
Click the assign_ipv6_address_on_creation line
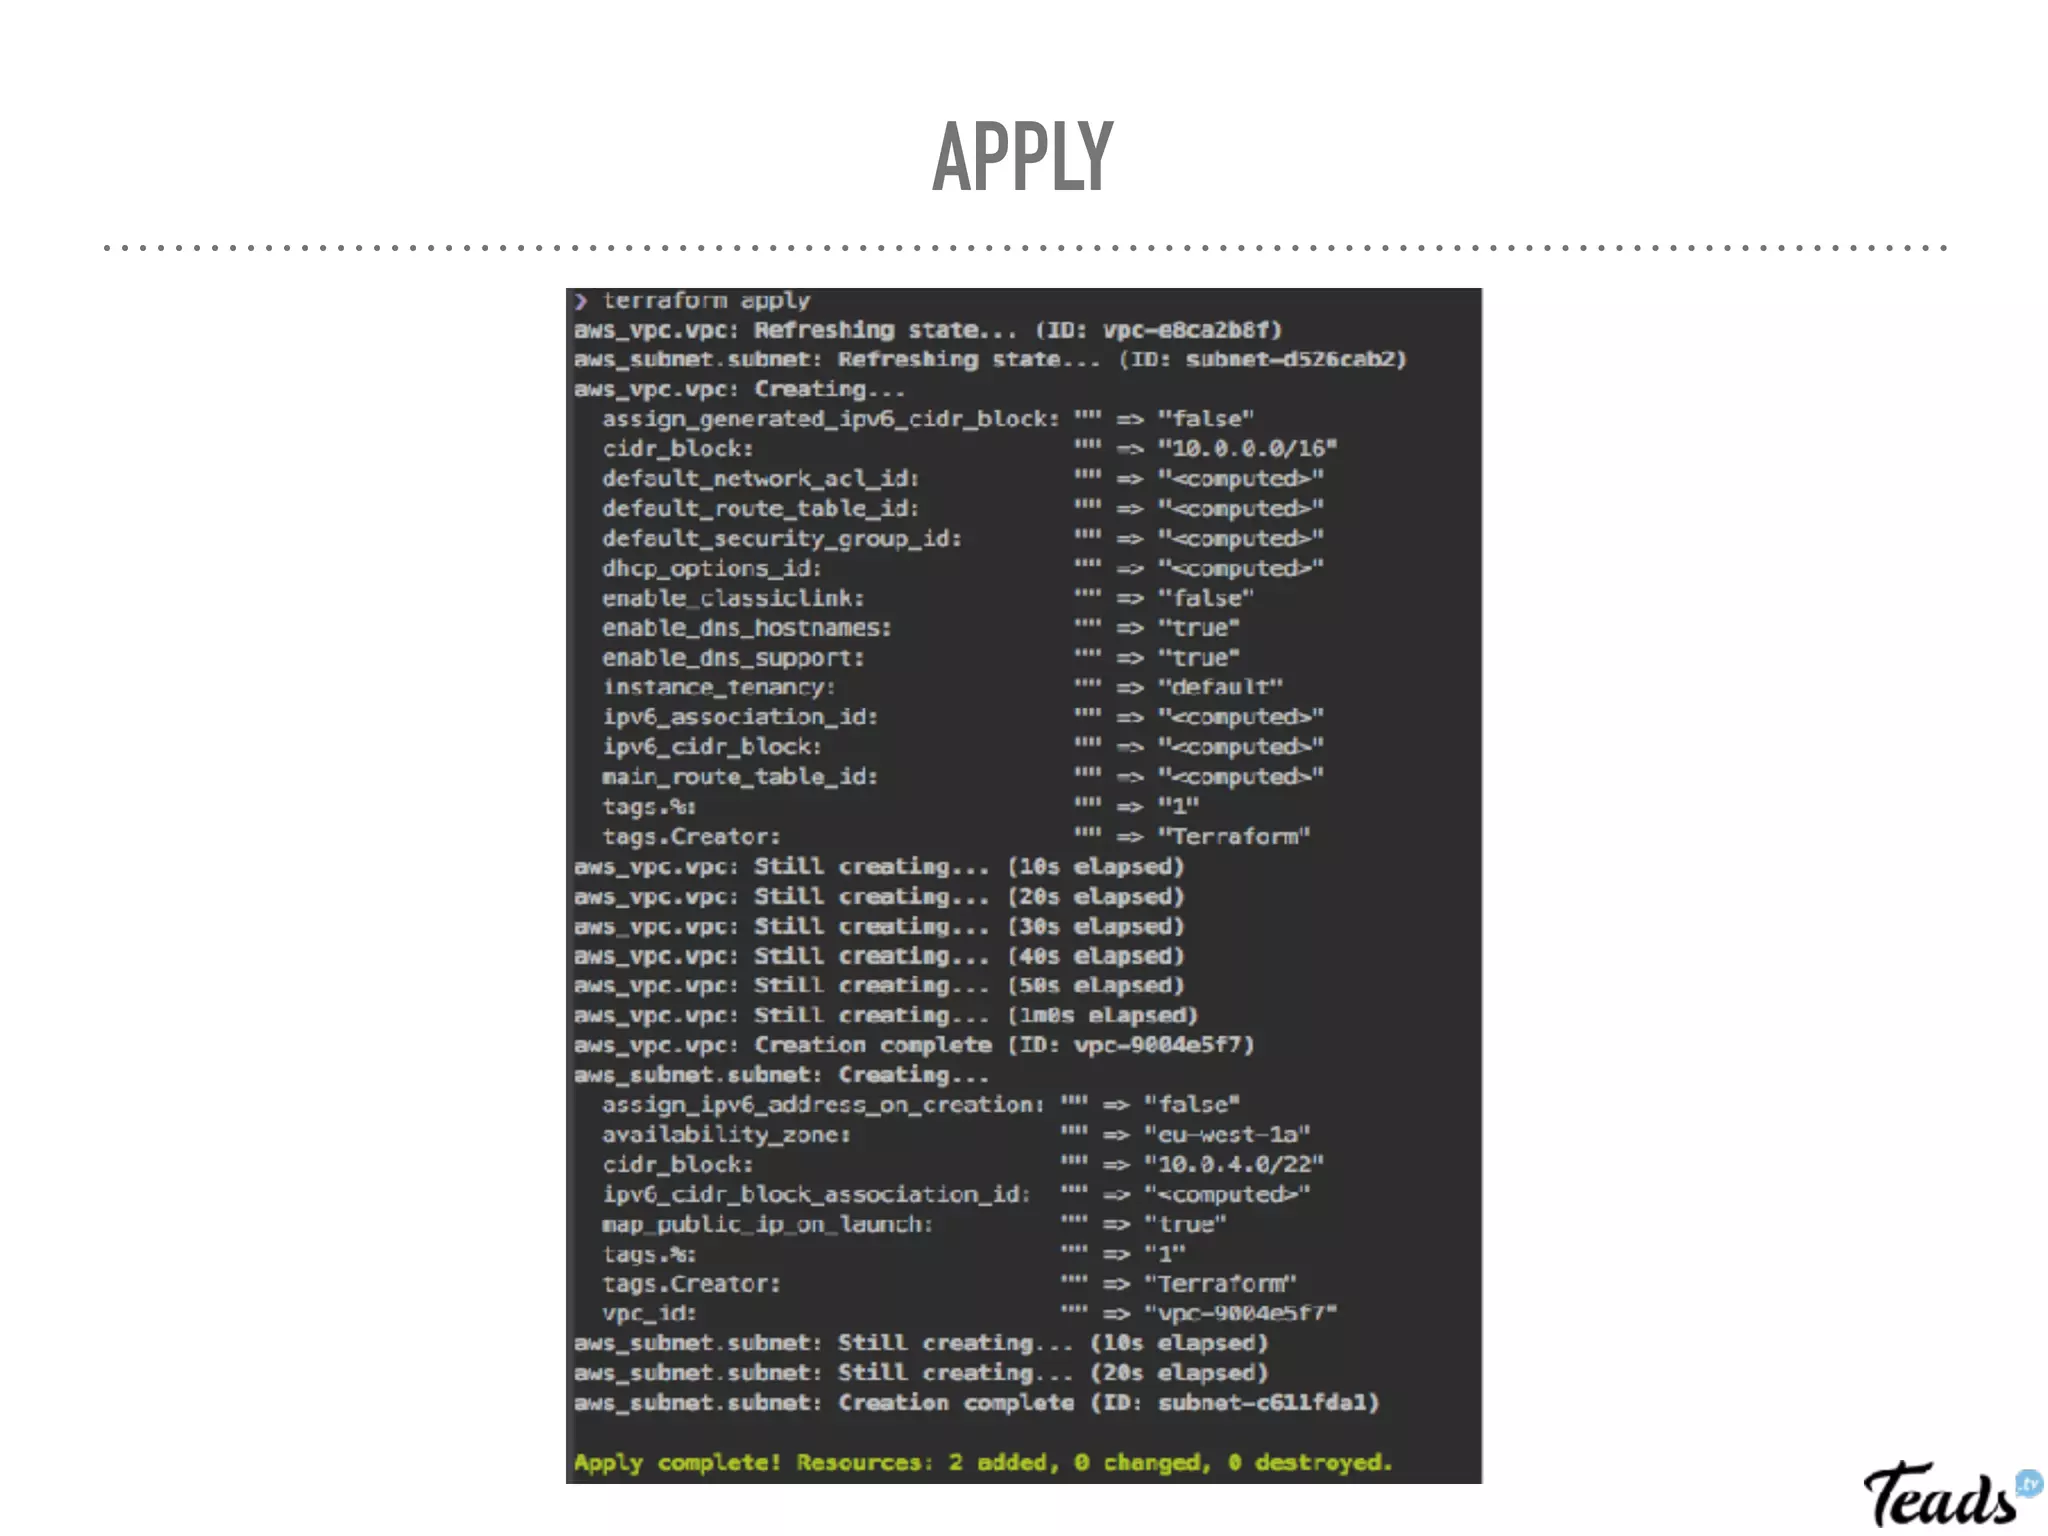click(920, 1105)
